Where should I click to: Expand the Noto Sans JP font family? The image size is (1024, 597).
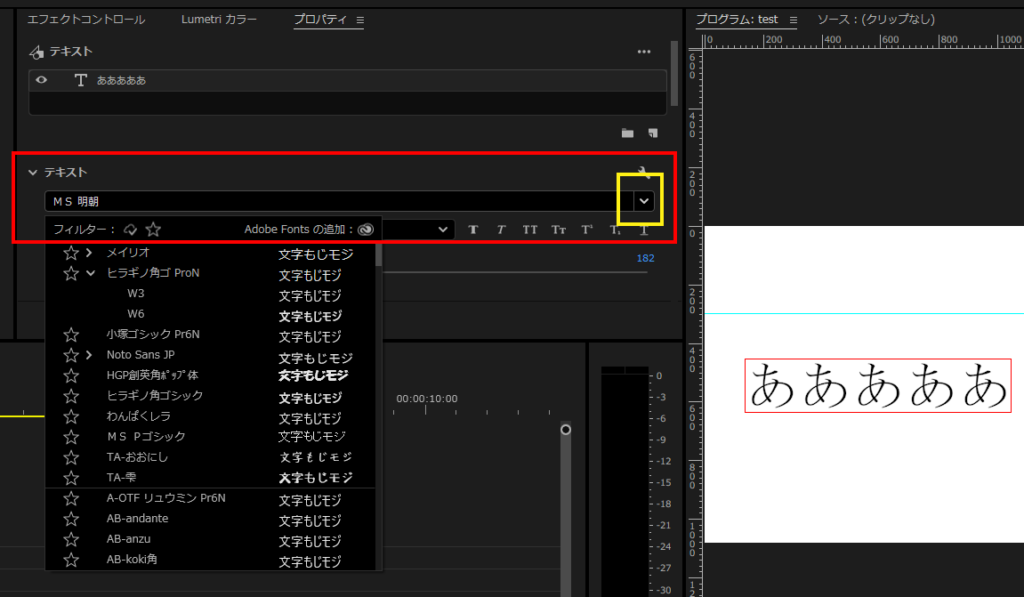tap(90, 355)
